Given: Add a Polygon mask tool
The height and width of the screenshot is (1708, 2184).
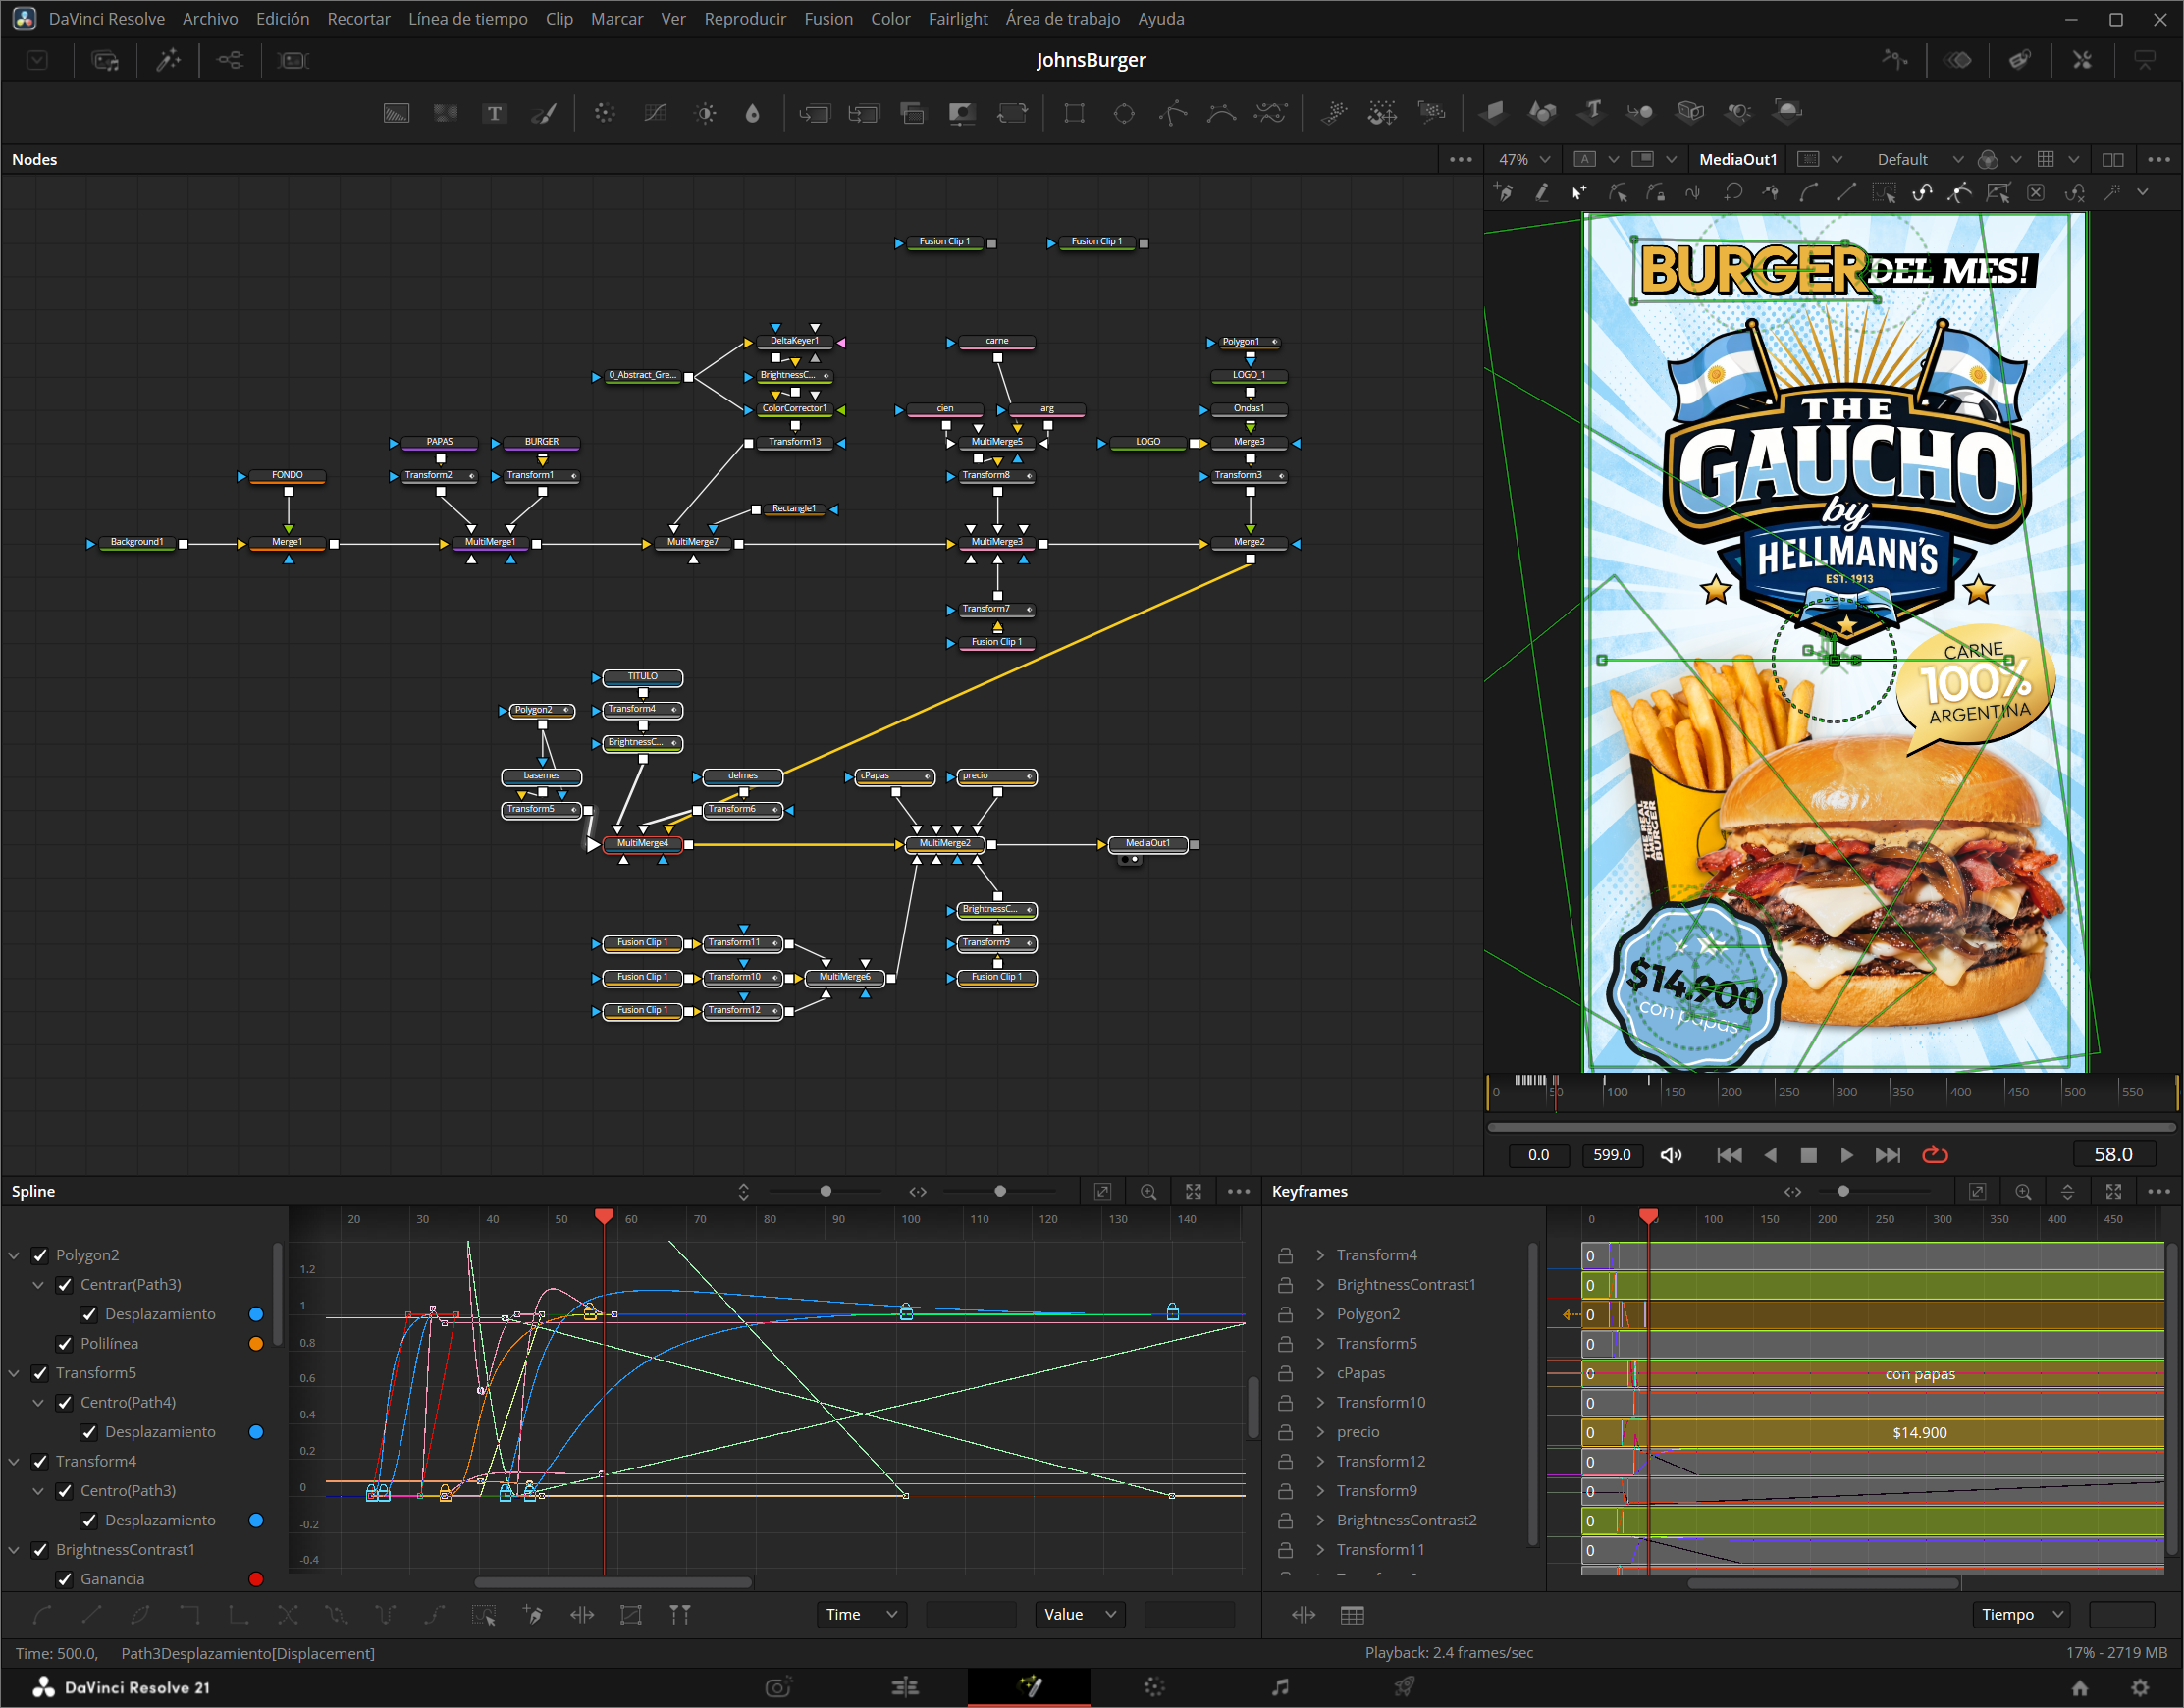Looking at the screenshot, I should coord(1173,113).
